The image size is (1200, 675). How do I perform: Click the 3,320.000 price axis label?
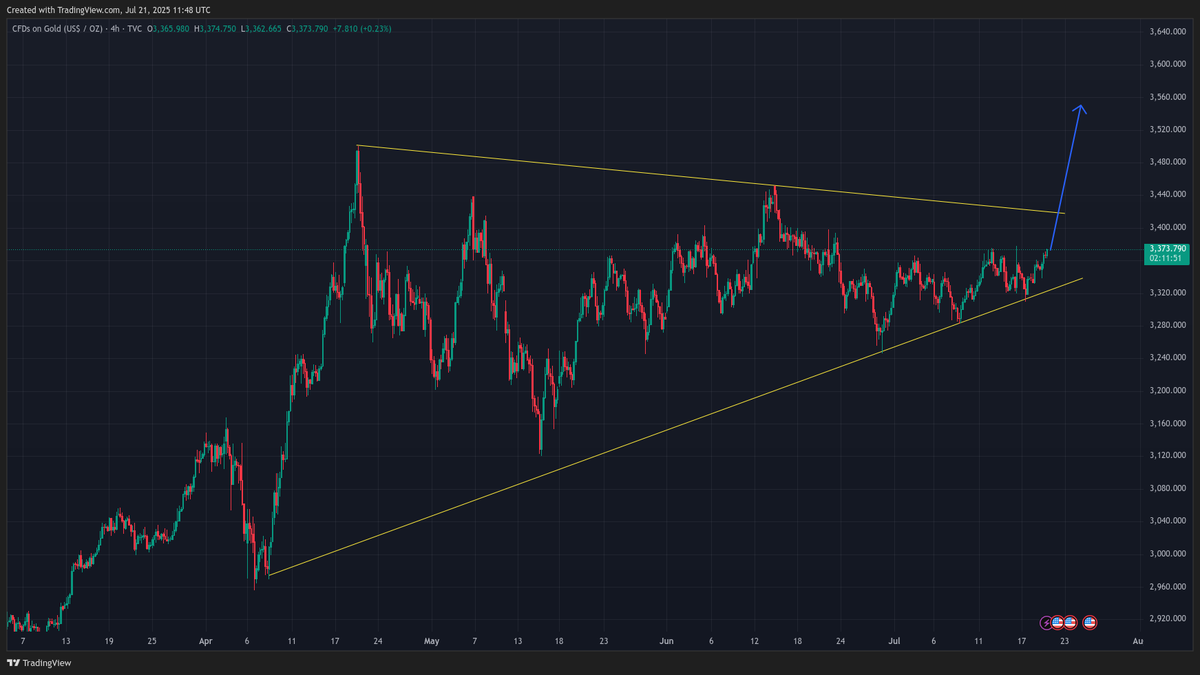pos(1168,292)
